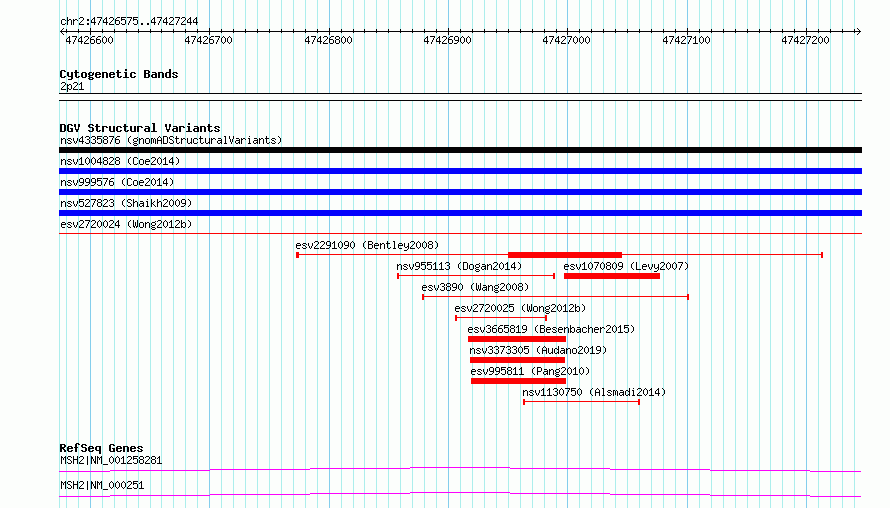The image size is (890, 508).
Task: Open the MSH2|NM_000251 transcript label
Action: click(x=102, y=485)
